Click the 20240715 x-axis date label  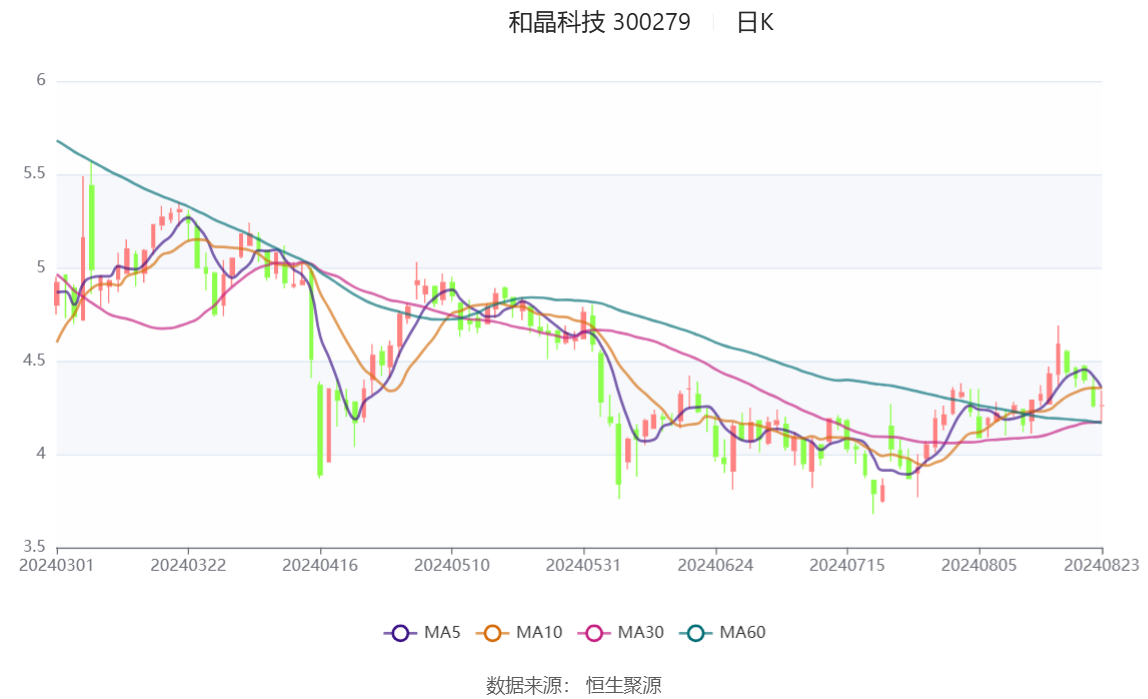tap(847, 565)
